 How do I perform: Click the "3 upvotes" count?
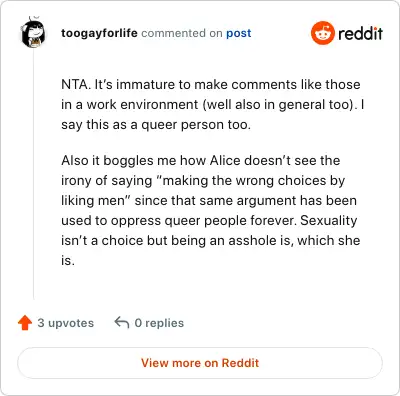coord(66,323)
